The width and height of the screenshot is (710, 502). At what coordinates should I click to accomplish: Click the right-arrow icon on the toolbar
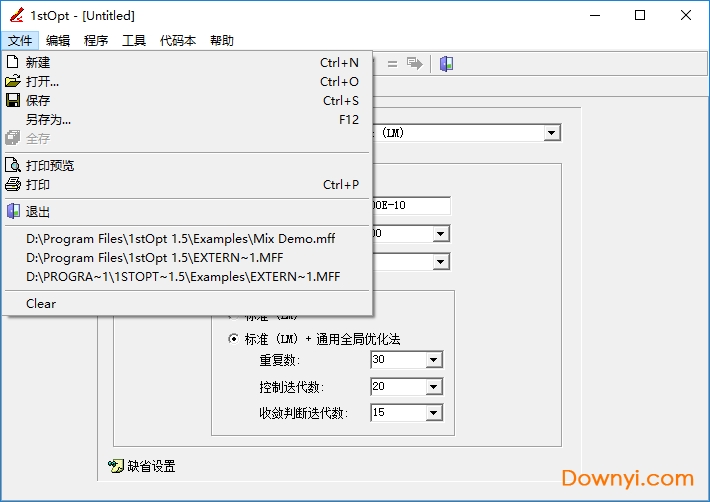414,63
